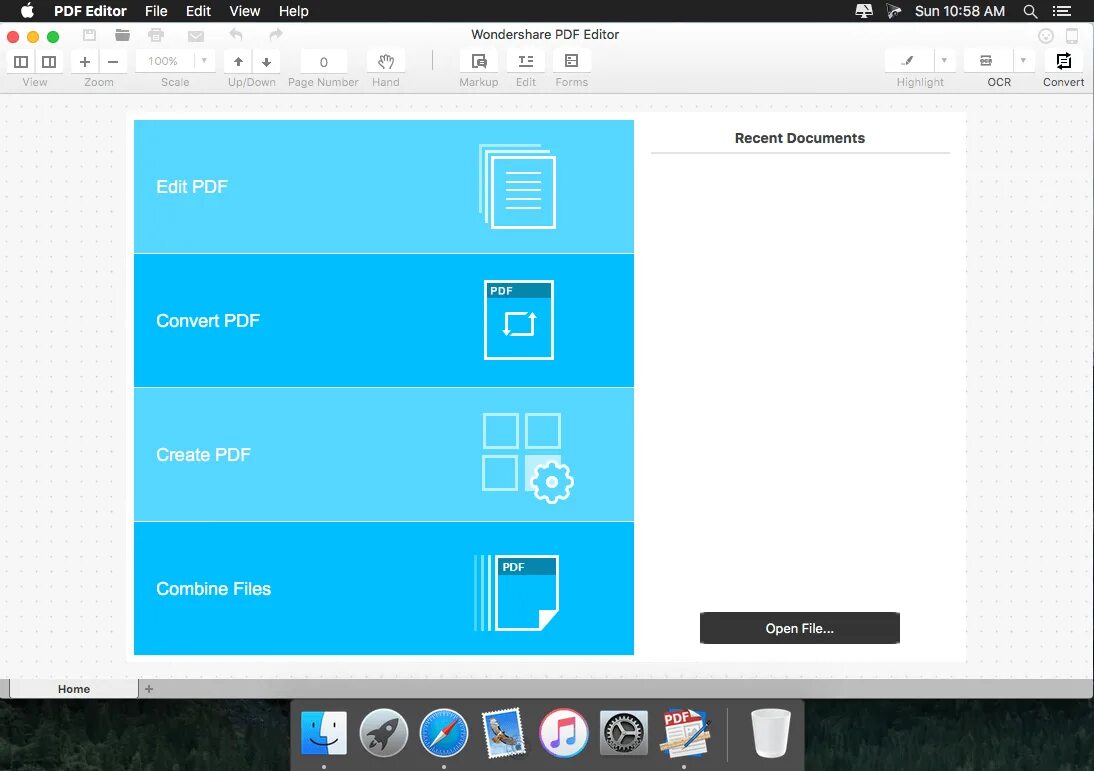The width and height of the screenshot is (1094, 771).
Task: Open the Help menu
Action: [293, 11]
